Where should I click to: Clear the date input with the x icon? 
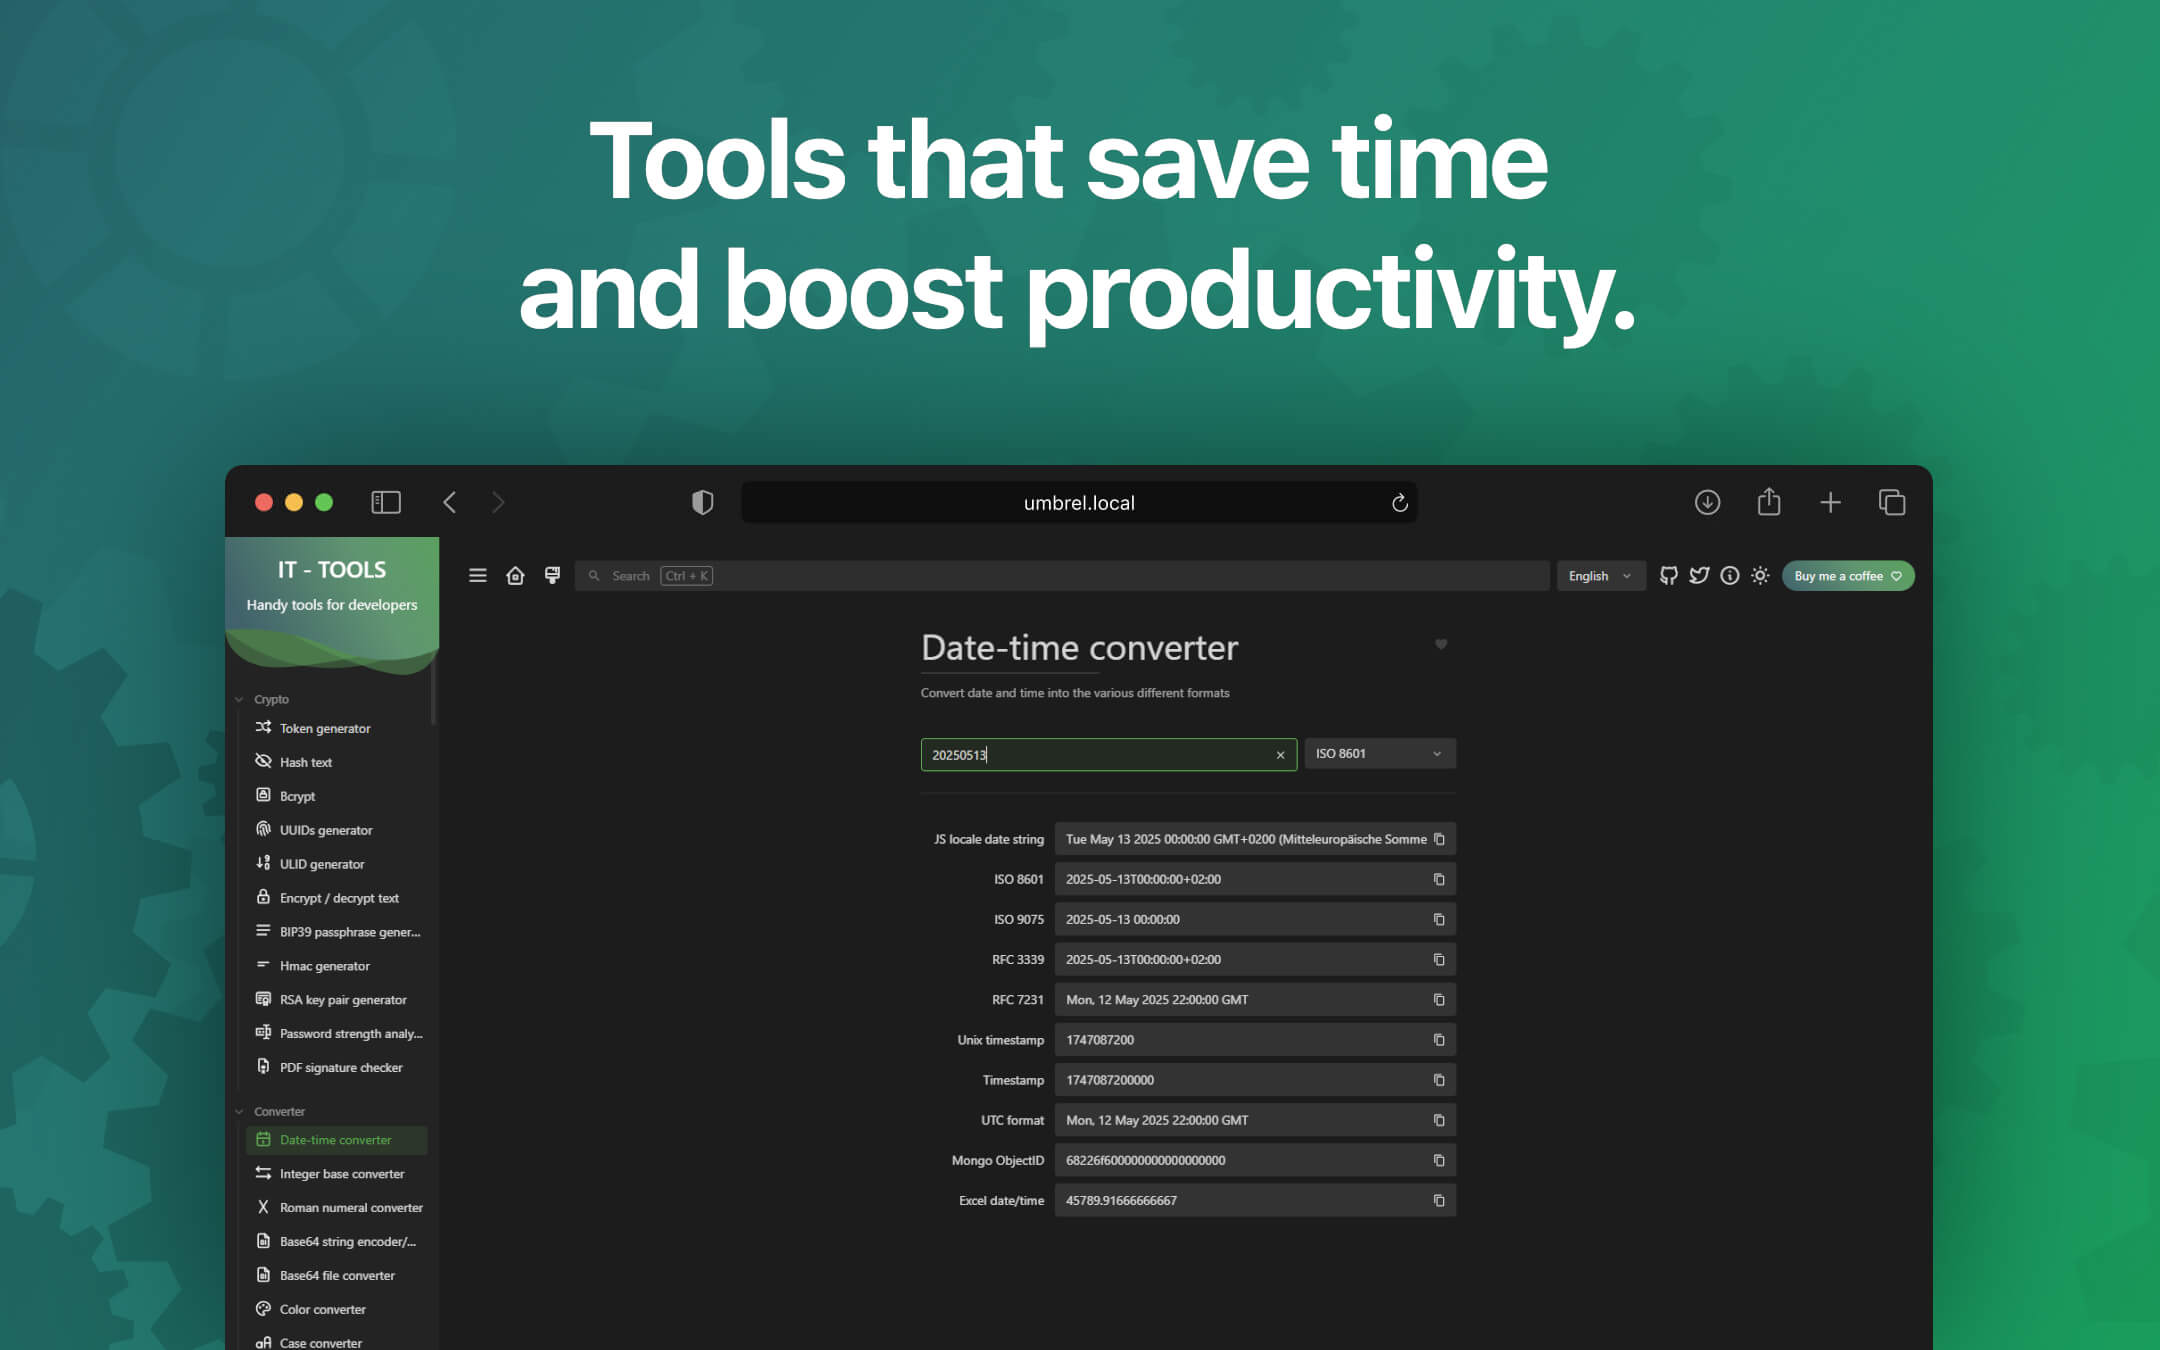click(x=1280, y=754)
